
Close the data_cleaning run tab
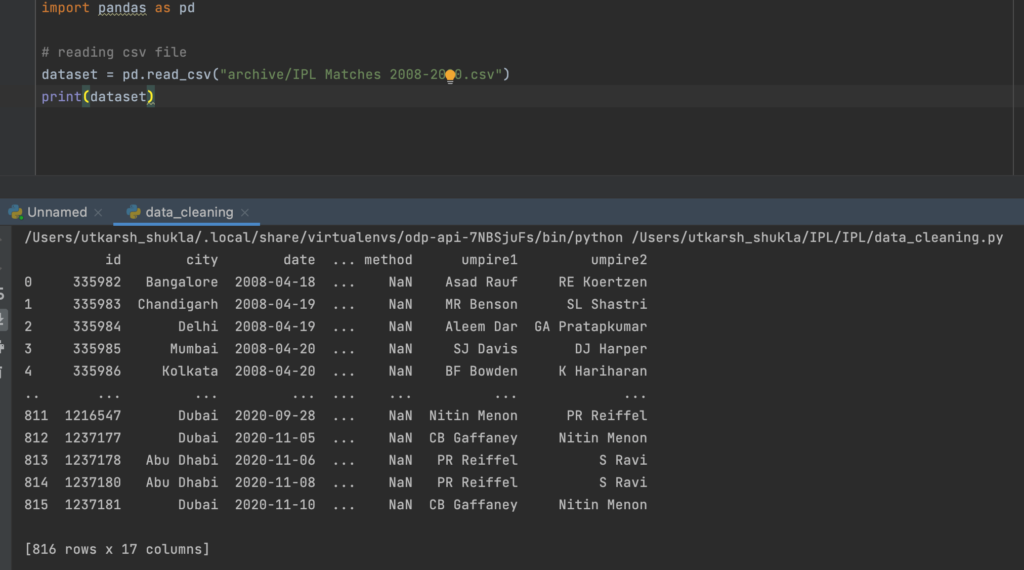[245, 213]
